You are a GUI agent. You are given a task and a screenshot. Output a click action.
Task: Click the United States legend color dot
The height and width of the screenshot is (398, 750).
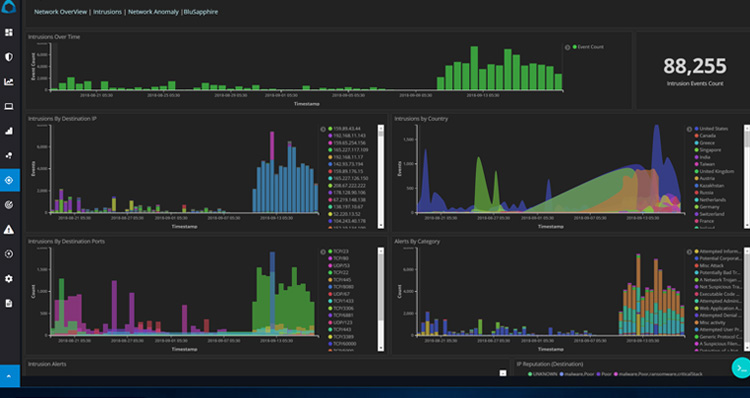click(x=696, y=129)
